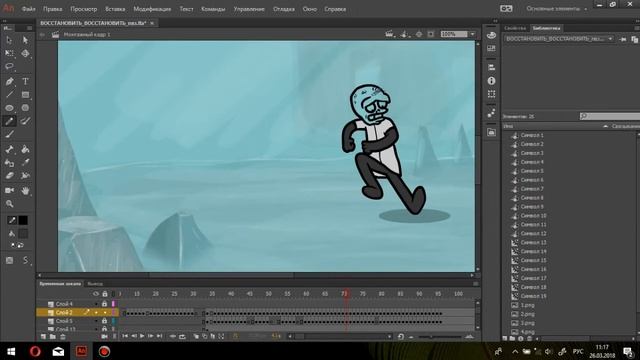The height and width of the screenshot is (360, 640).
Task: Select the Camera tool in toolbox
Action: [x=9, y=191]
